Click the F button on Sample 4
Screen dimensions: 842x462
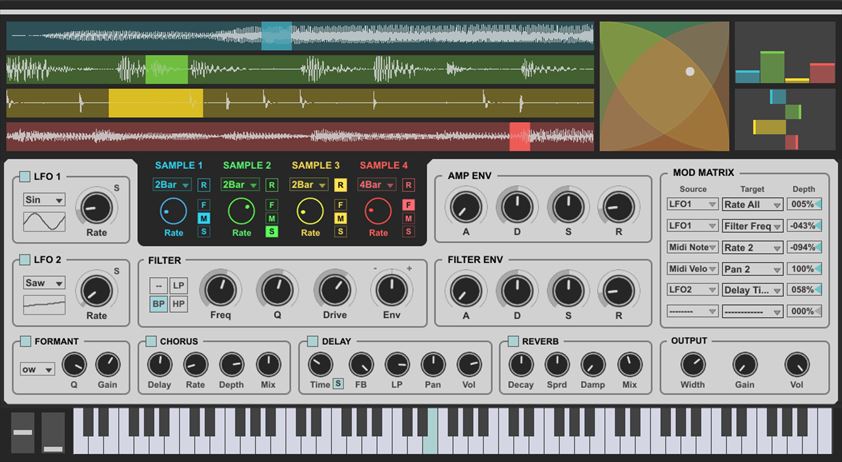coord(408,205)
